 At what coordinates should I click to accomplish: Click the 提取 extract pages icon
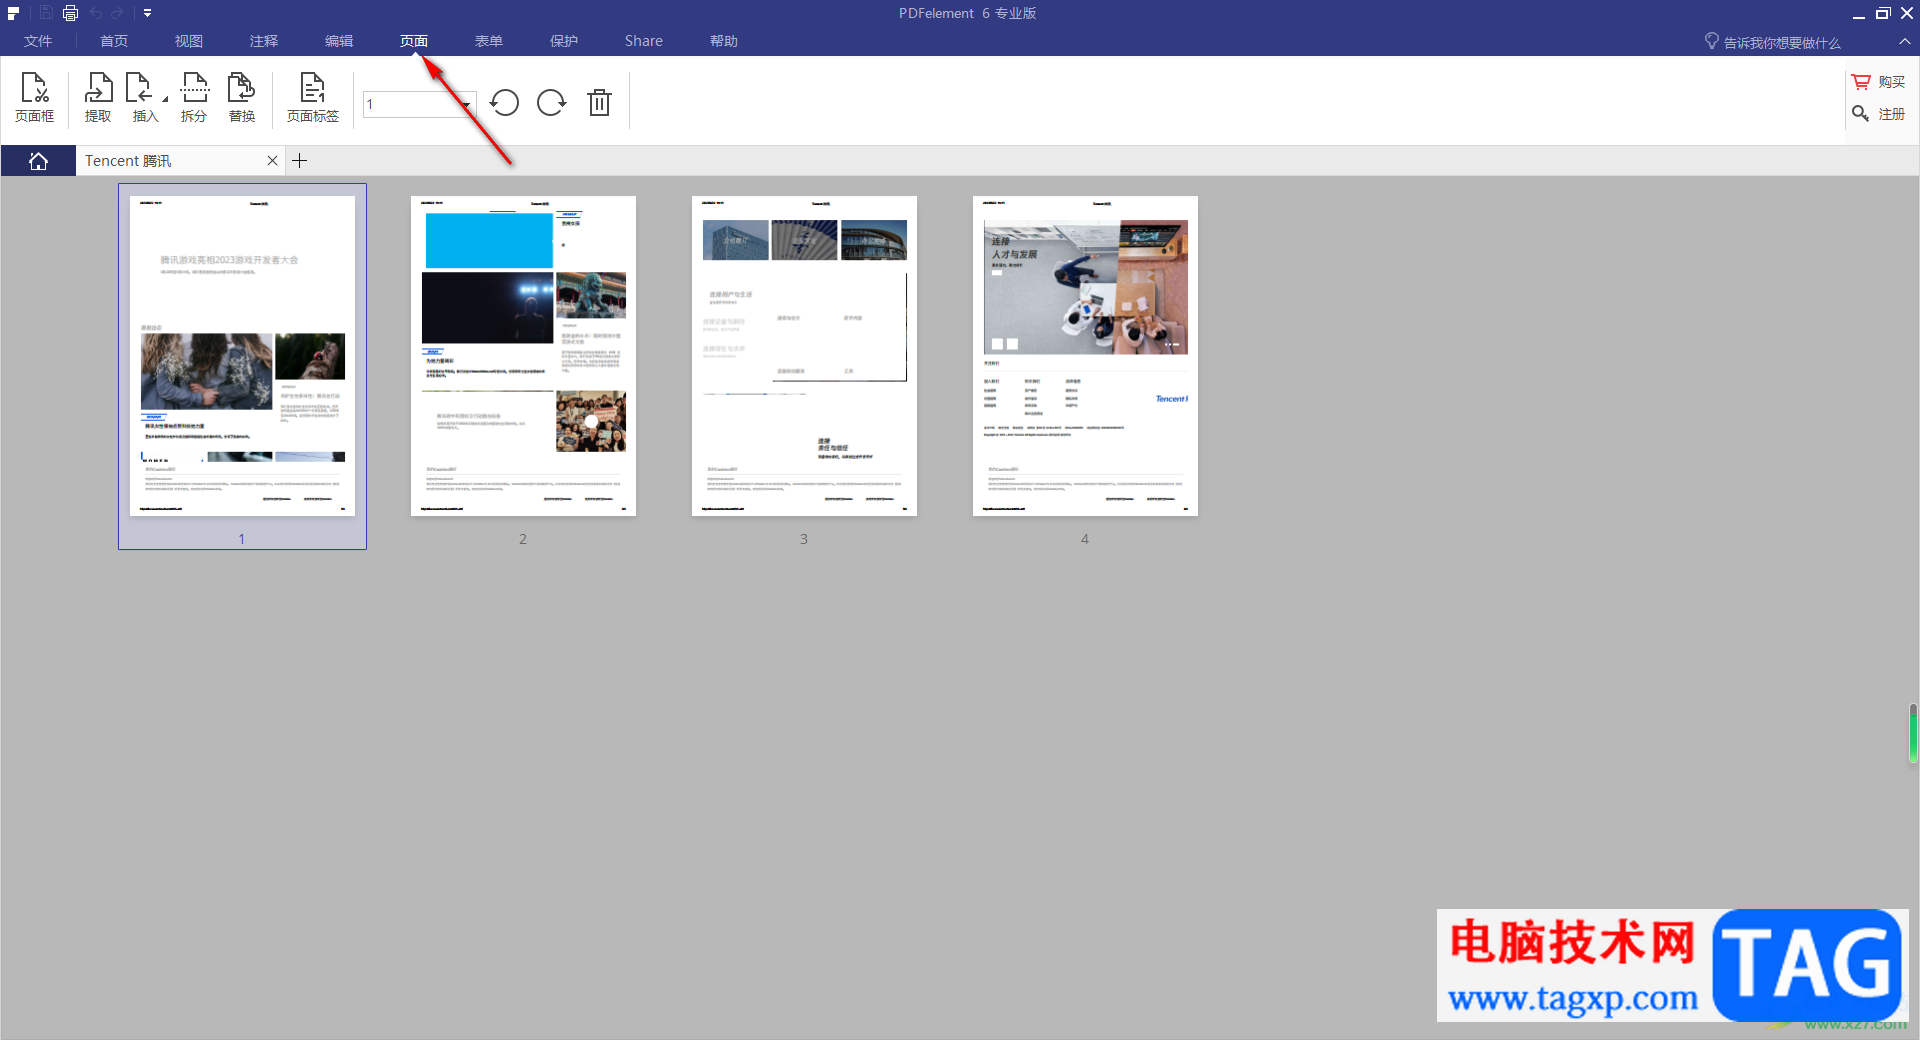pos(98,98)
